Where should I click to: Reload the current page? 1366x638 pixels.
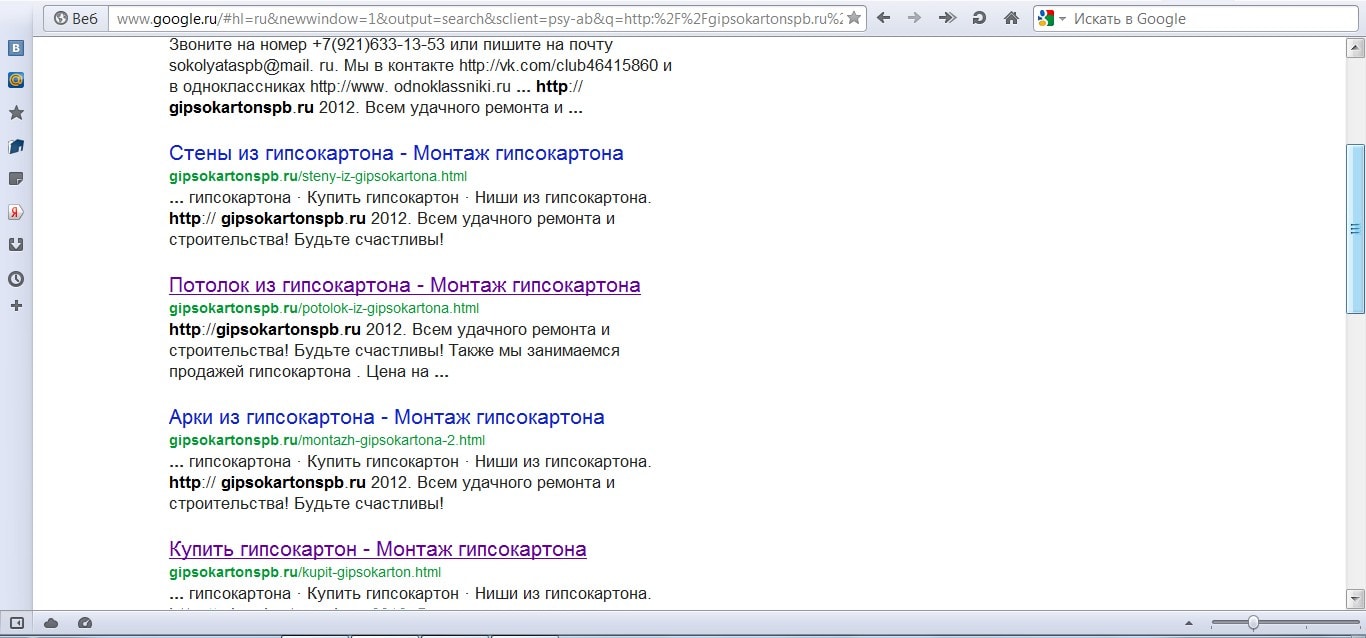(979, 18)
